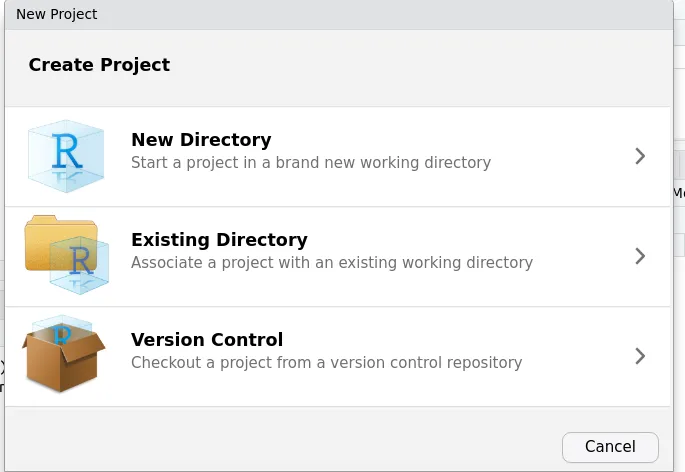The height and width of the screenshot is (472, 685).
Task: Select the Existing Directory heading
Action: click(219, 240)
